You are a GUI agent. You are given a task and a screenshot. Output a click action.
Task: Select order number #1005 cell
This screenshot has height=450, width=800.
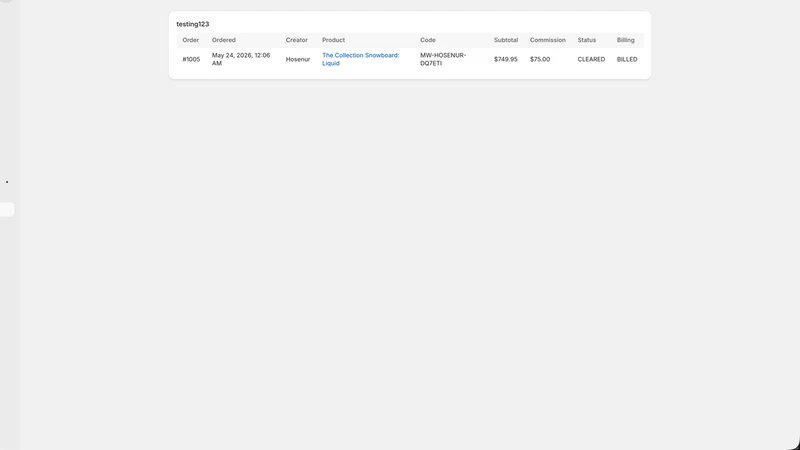coord(191,59)
